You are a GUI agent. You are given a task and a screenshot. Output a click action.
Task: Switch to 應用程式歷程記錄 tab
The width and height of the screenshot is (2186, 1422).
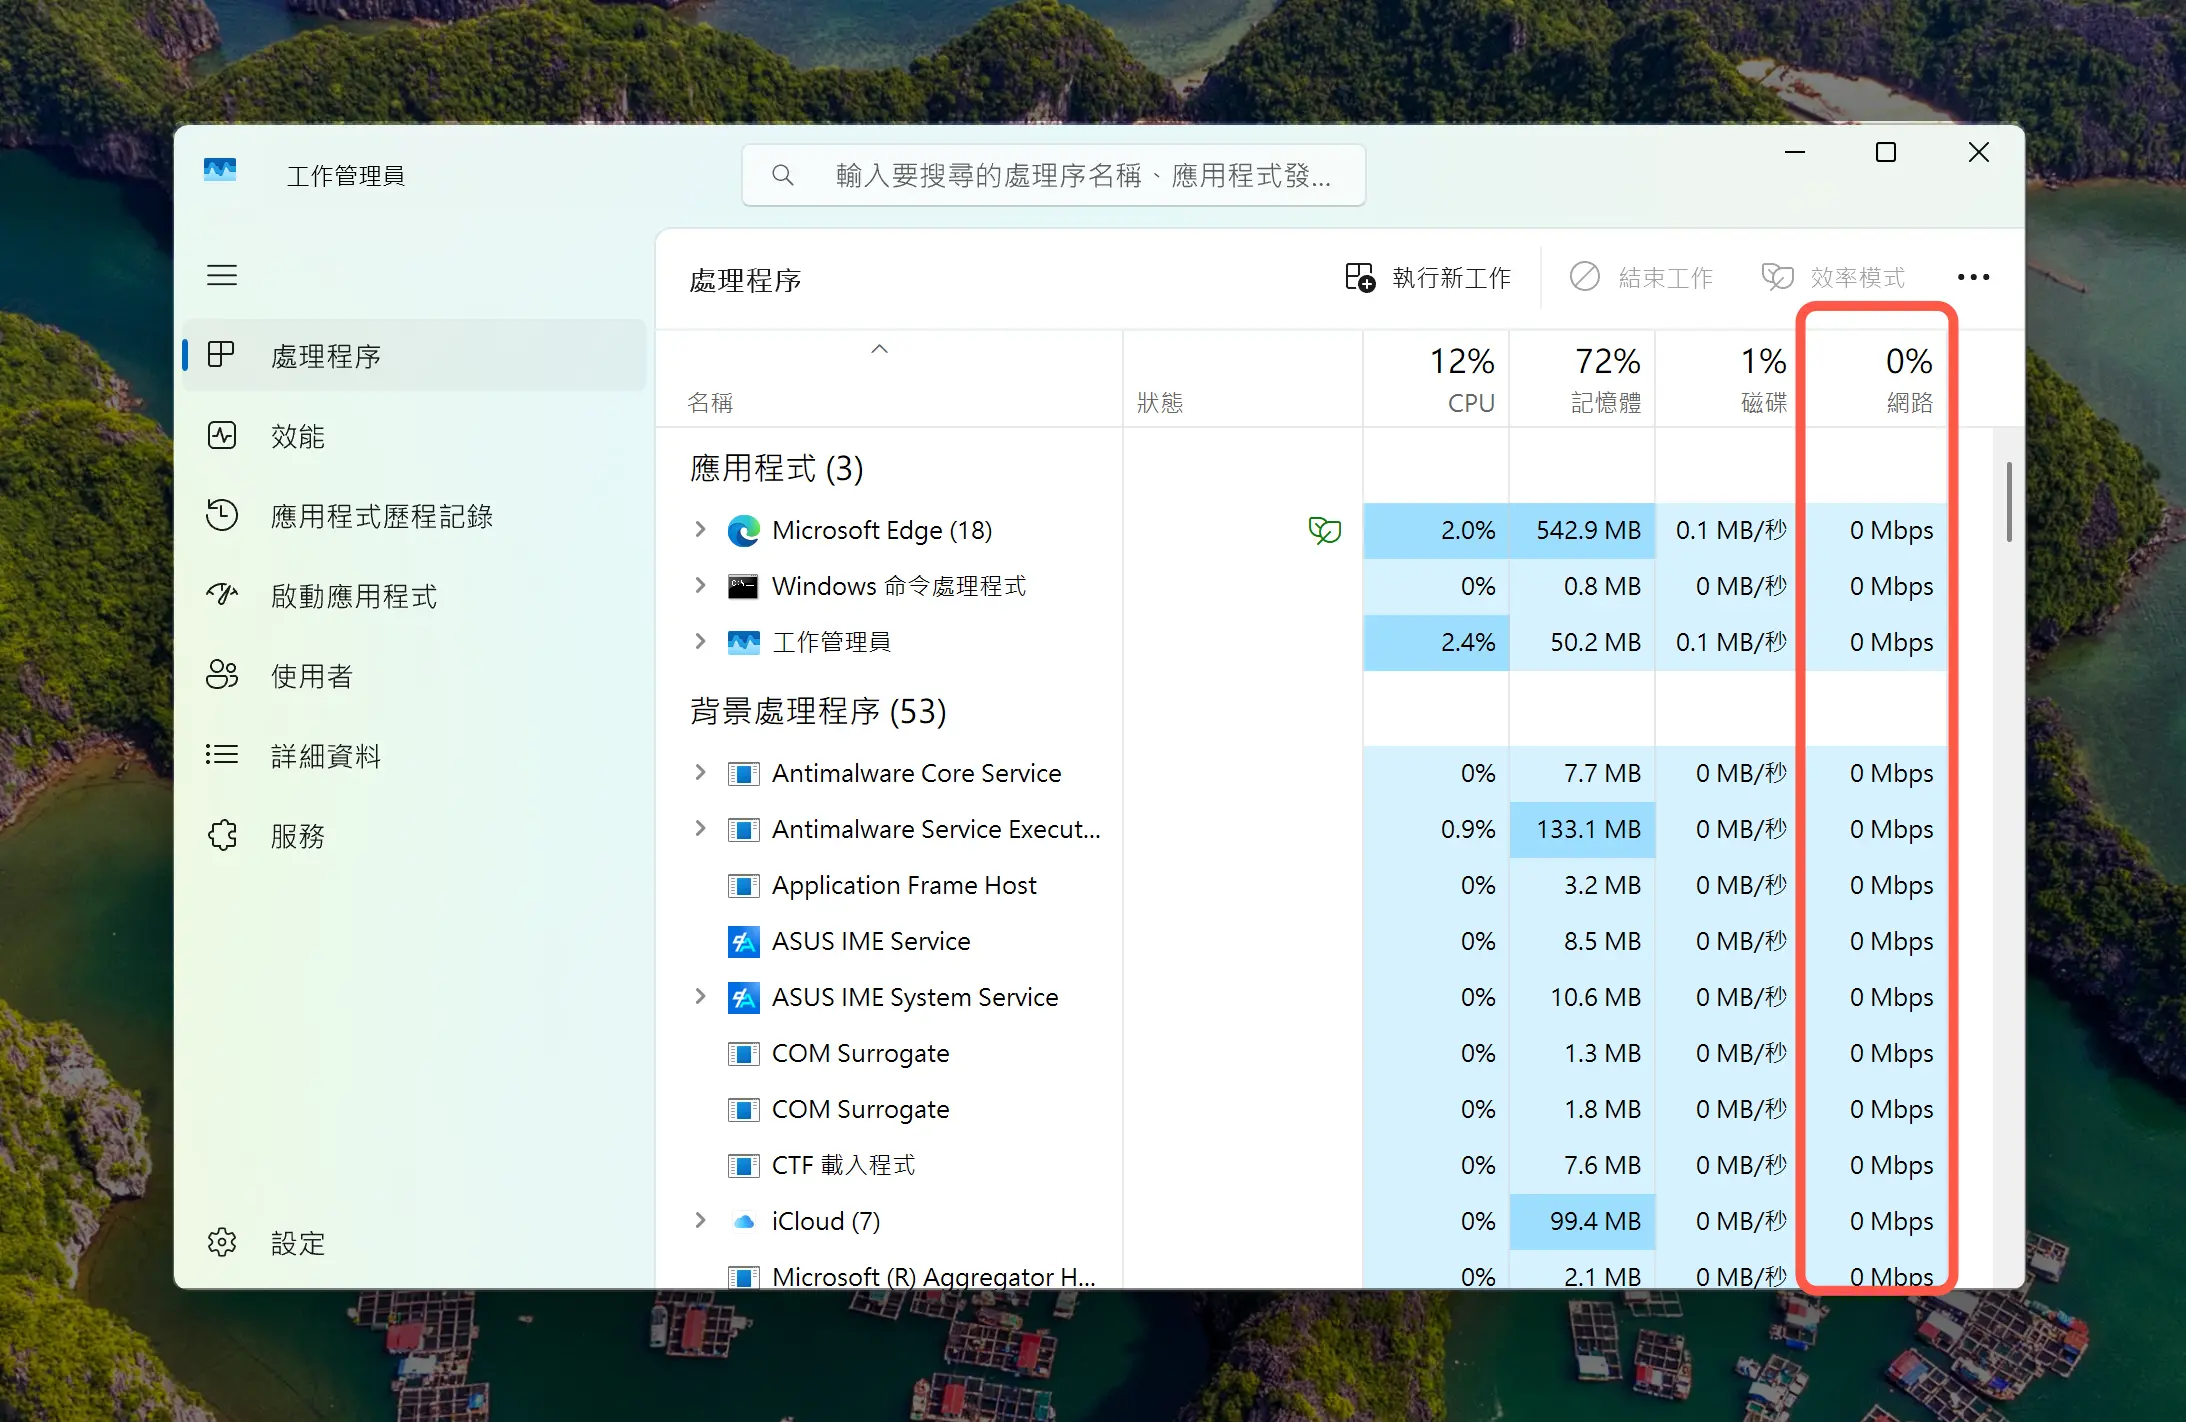pyautogui.click(x=414, y=516)
